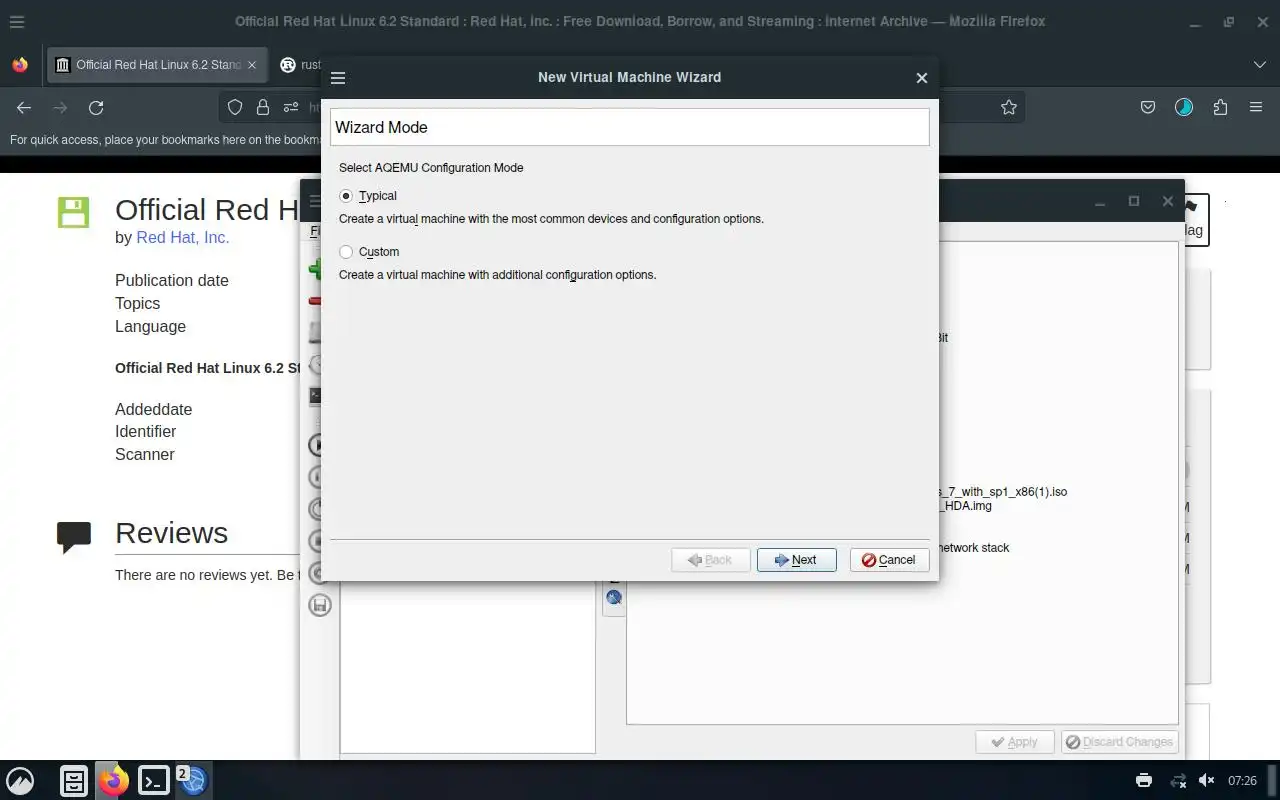Open the file manager from taskbar
The image size is (1280, 800).
coord(74,780)
